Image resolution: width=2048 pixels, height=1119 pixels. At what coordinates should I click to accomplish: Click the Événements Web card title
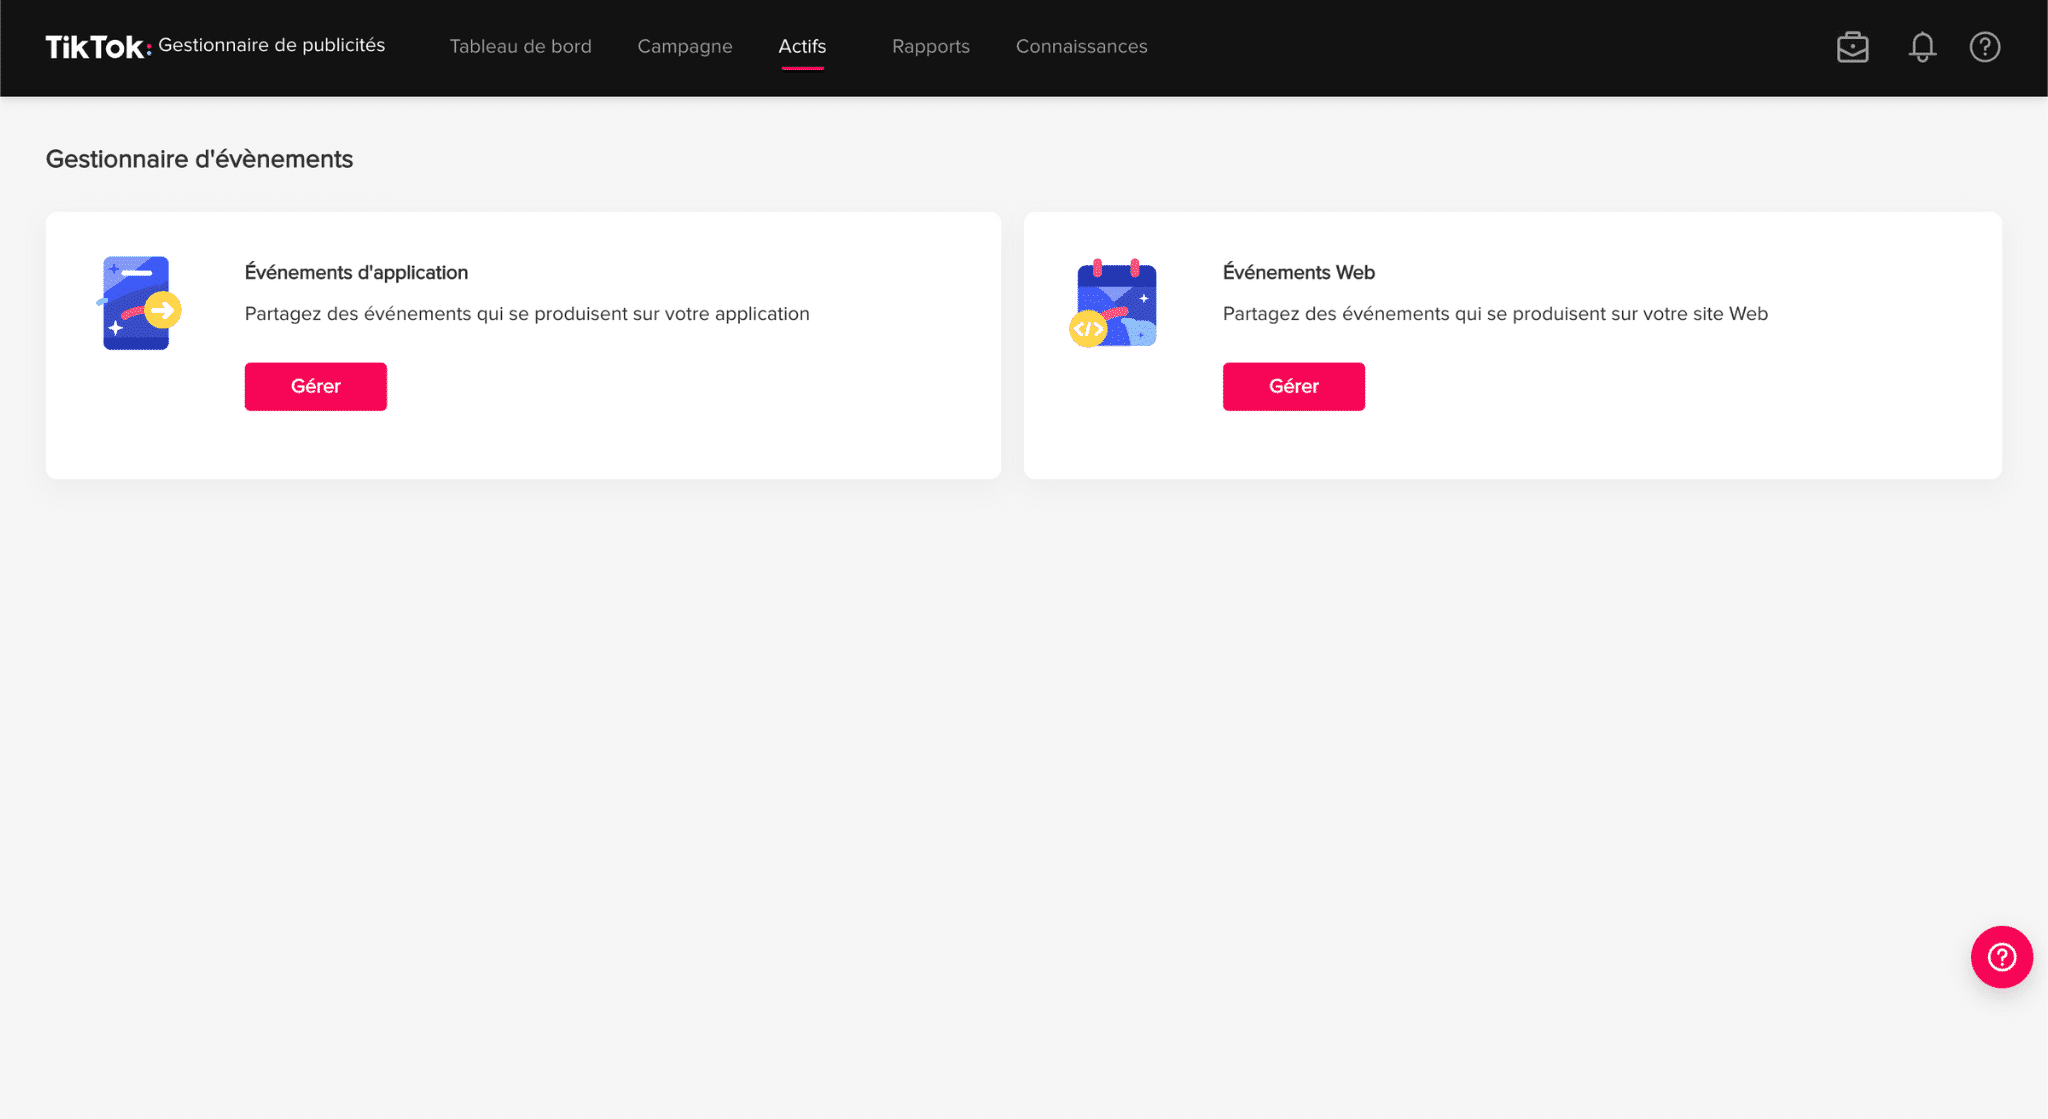pos(1297,271)
